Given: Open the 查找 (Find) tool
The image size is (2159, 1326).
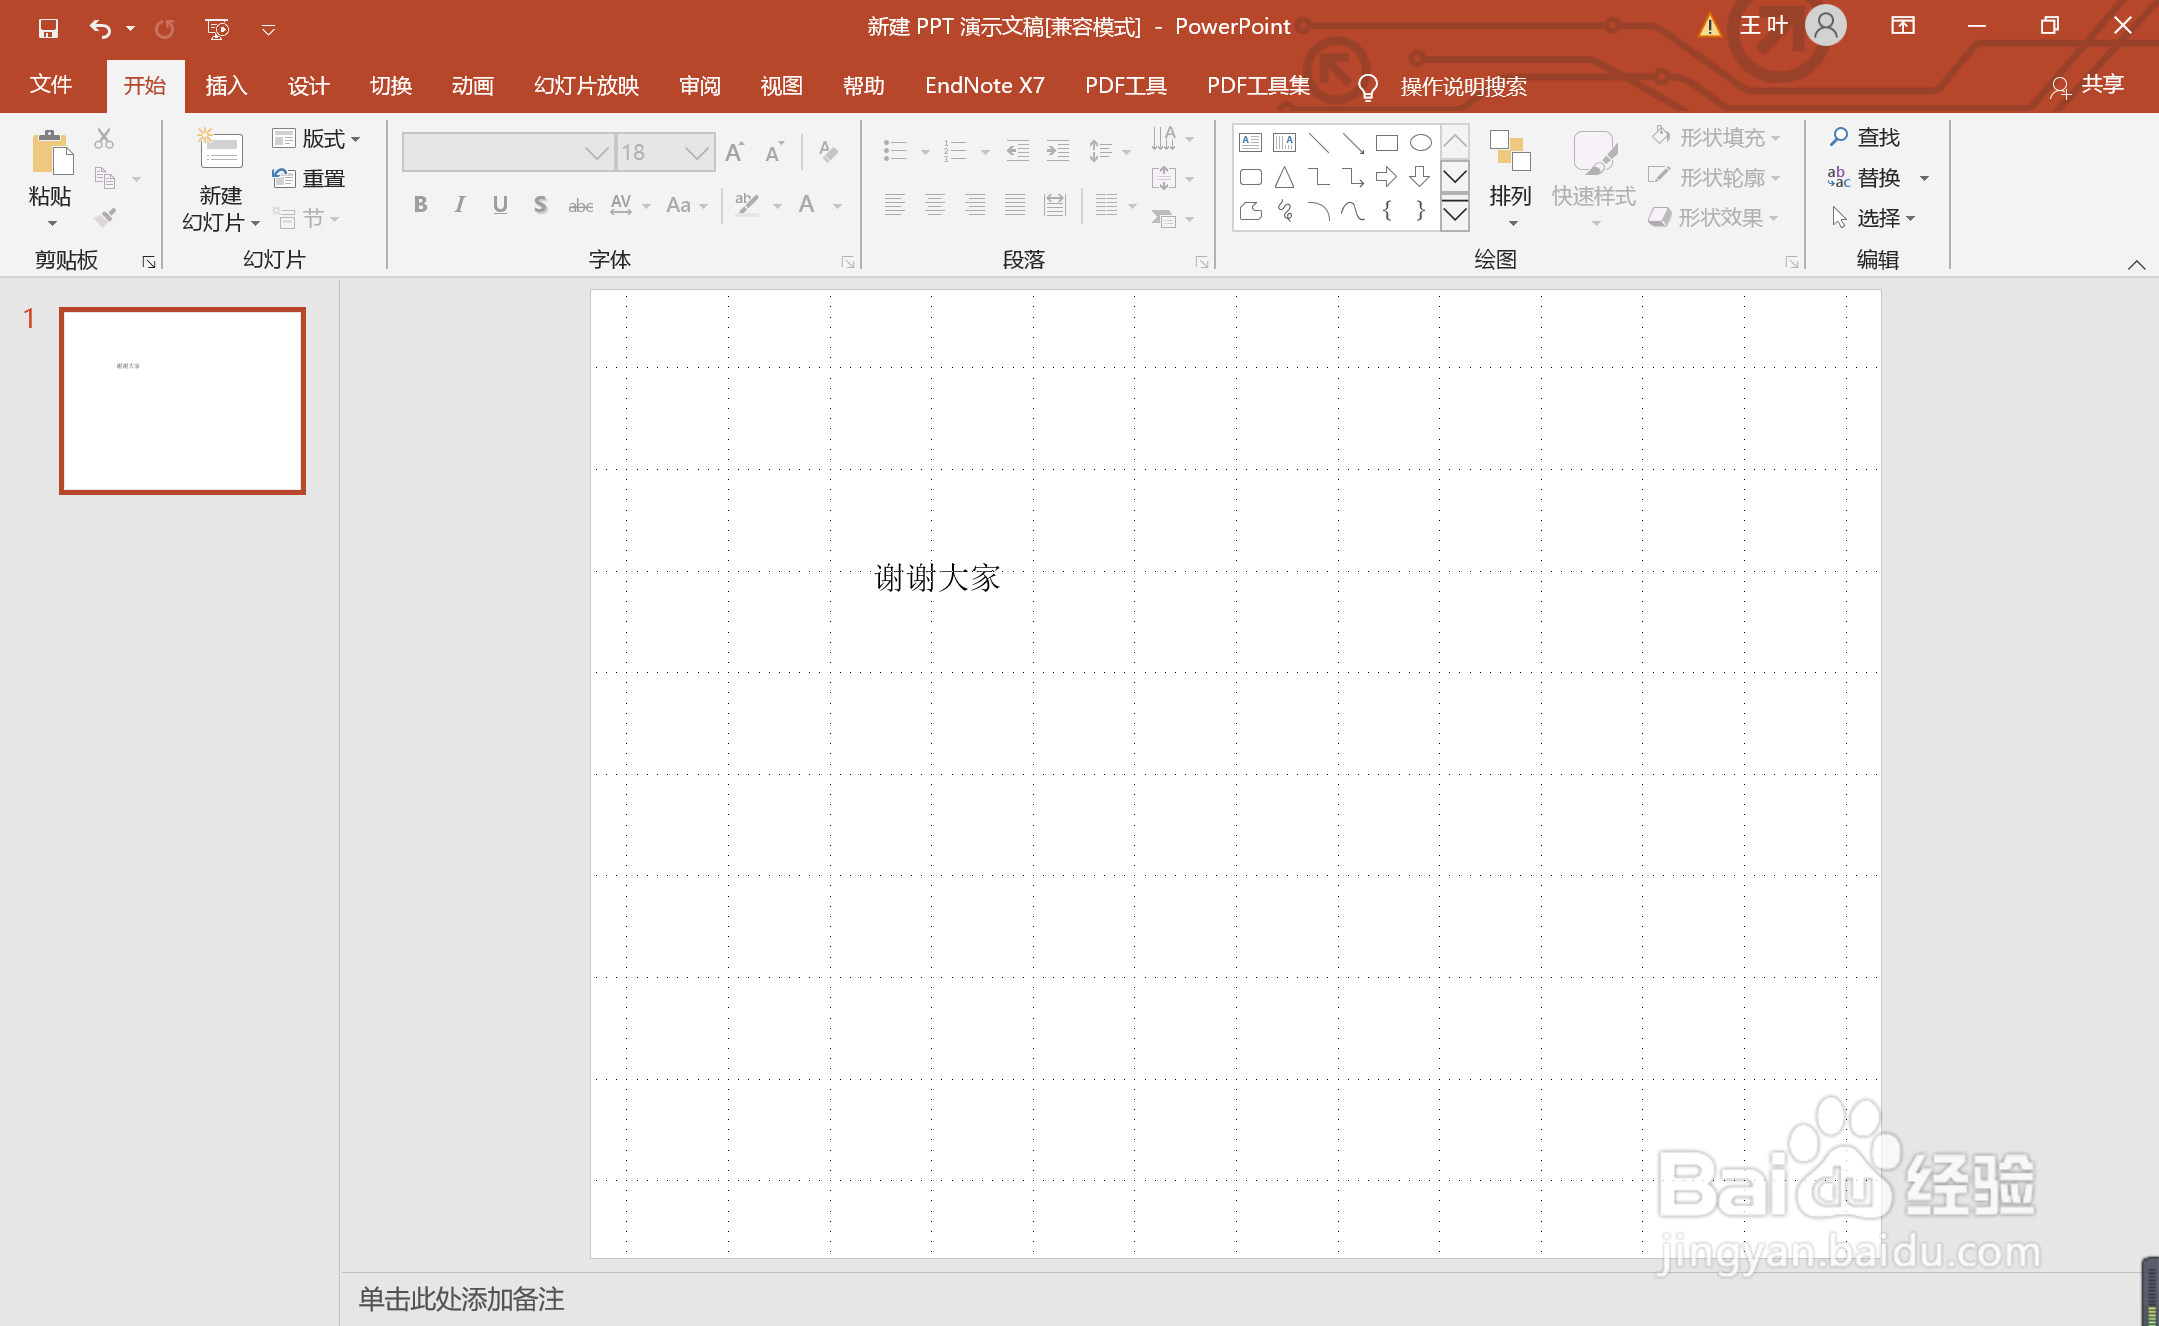Looking at the screenshot, I should click(1872, 137).
